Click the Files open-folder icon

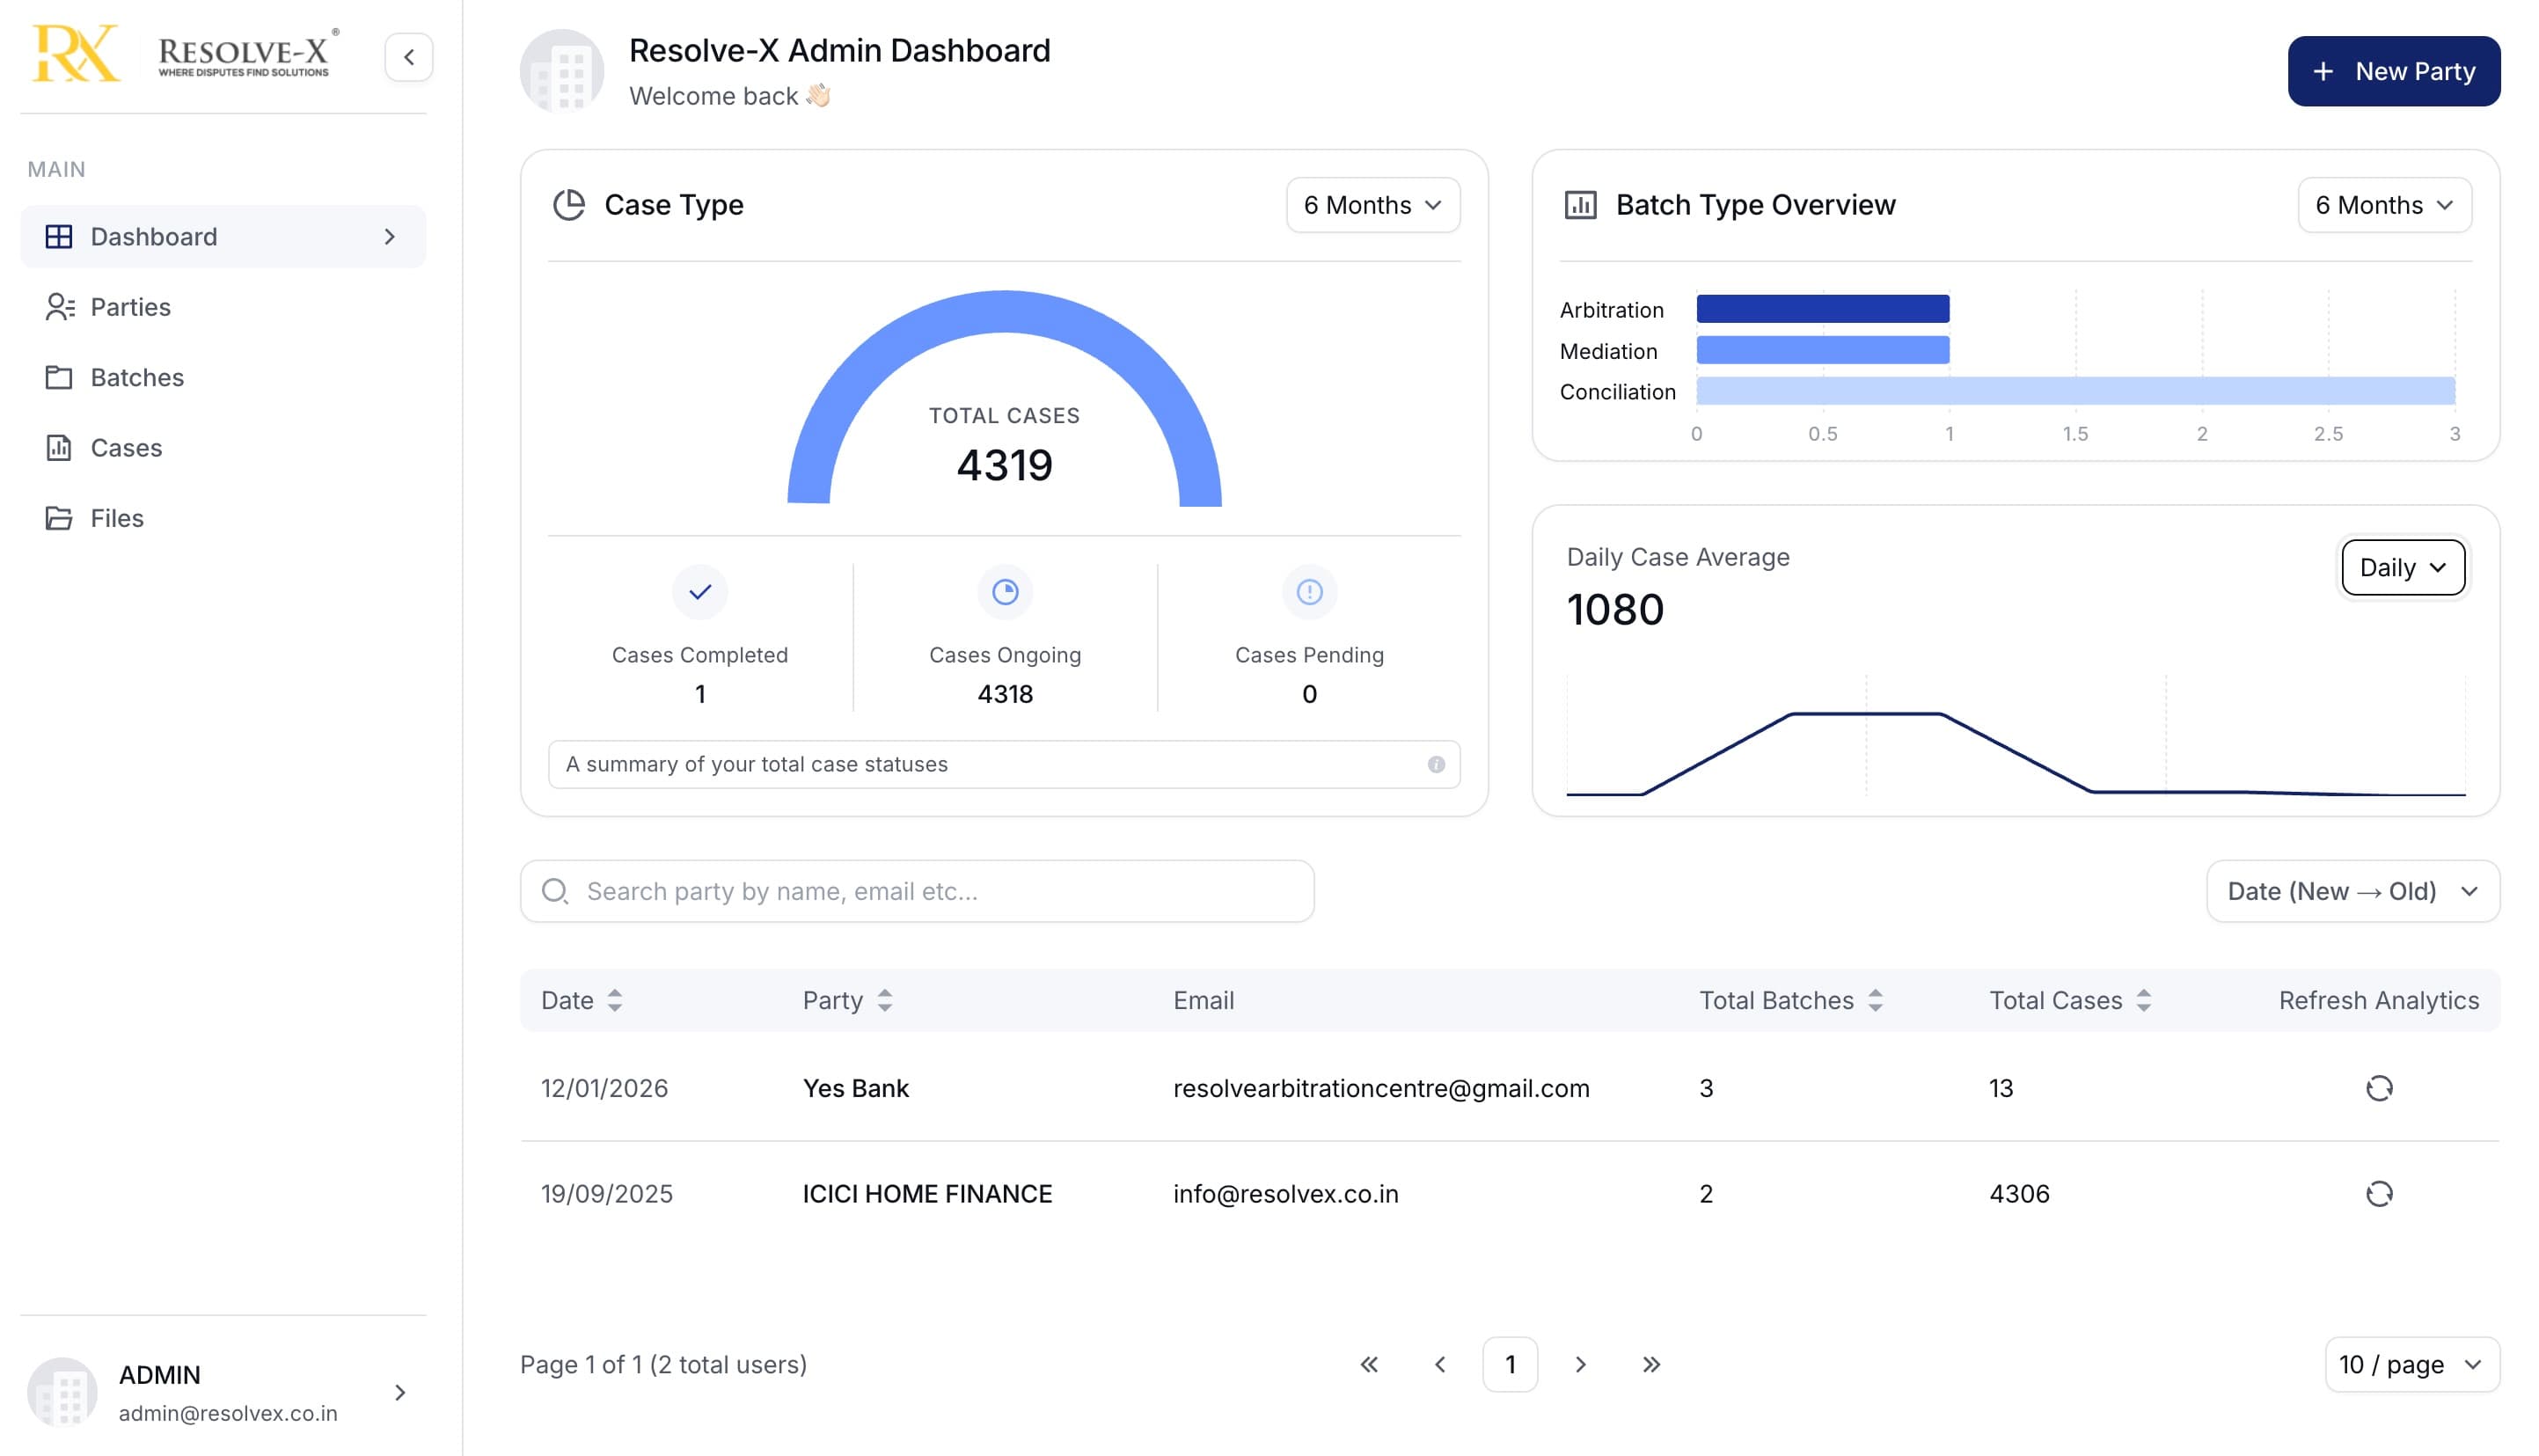pyautogui.click(x=59, y=518)
